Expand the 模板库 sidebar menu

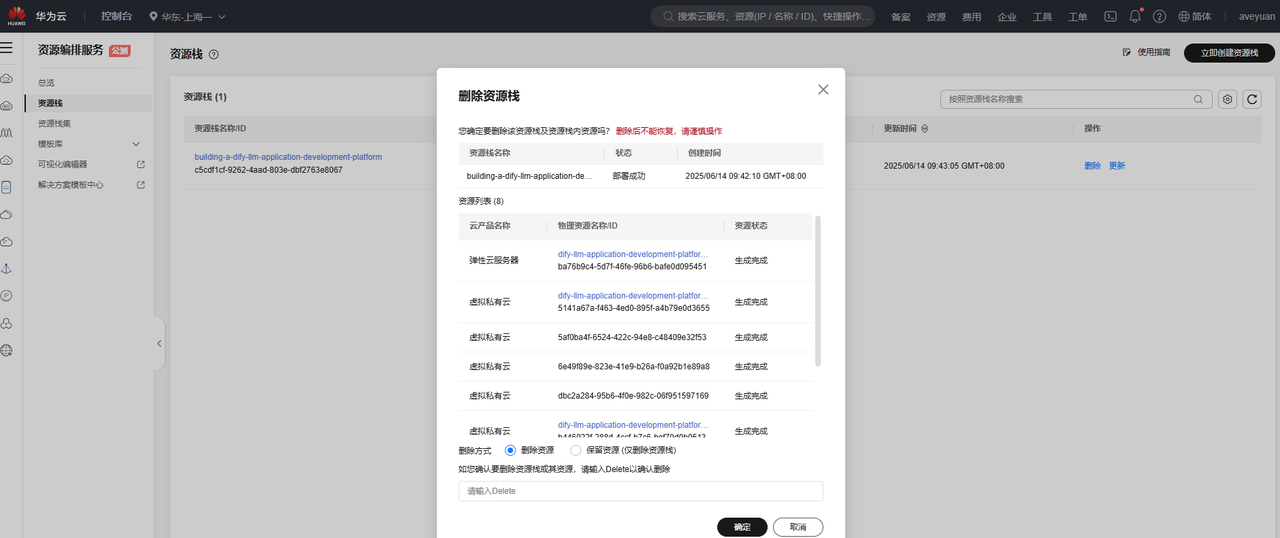point(88,144)
